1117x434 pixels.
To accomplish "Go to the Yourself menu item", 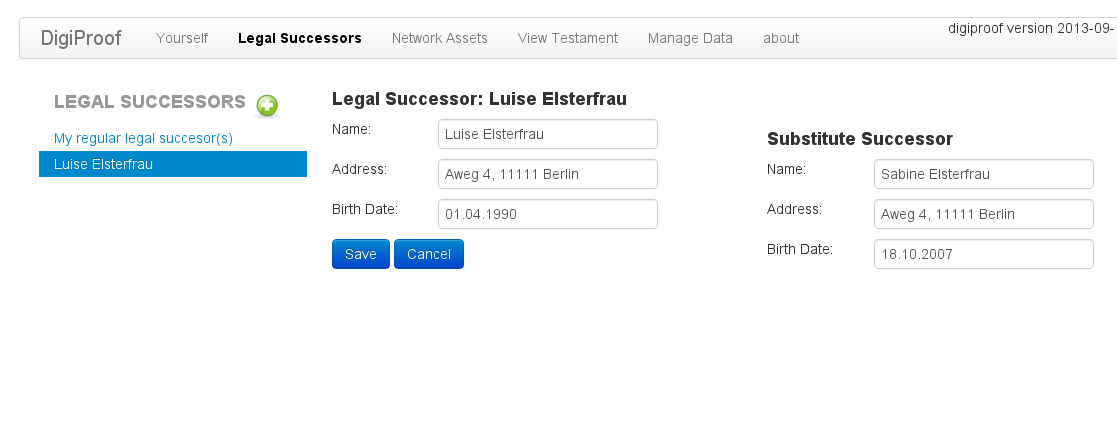I will pyautogui.click(x=182, y=38).
